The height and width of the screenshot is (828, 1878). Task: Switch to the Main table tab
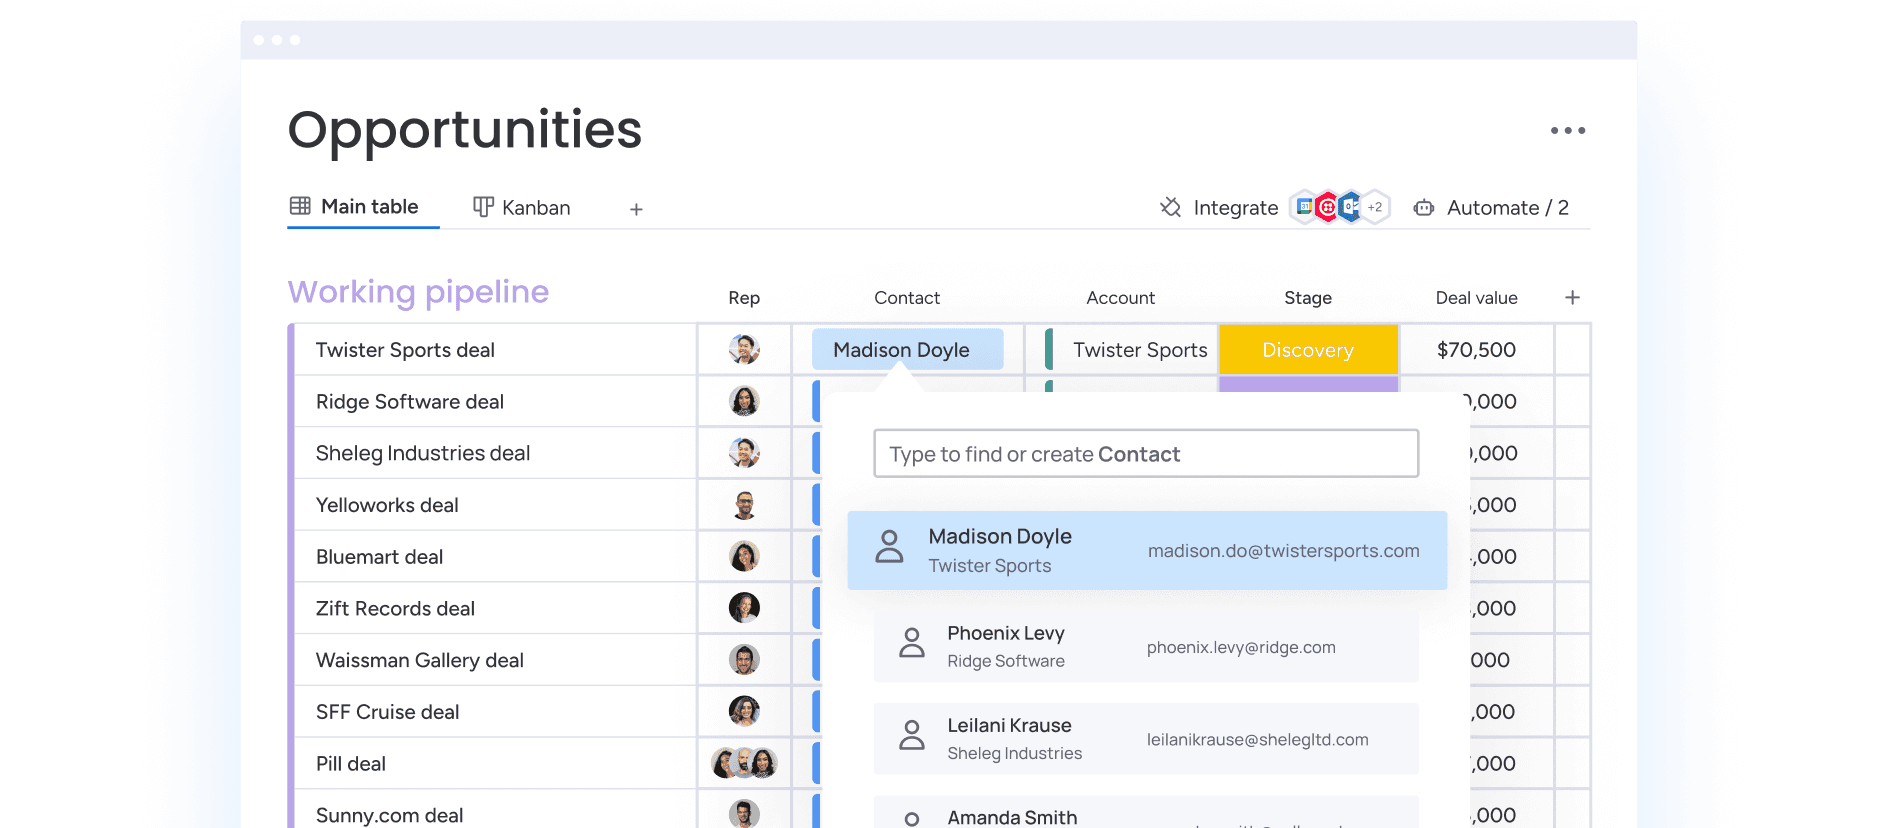pos(363,207)
